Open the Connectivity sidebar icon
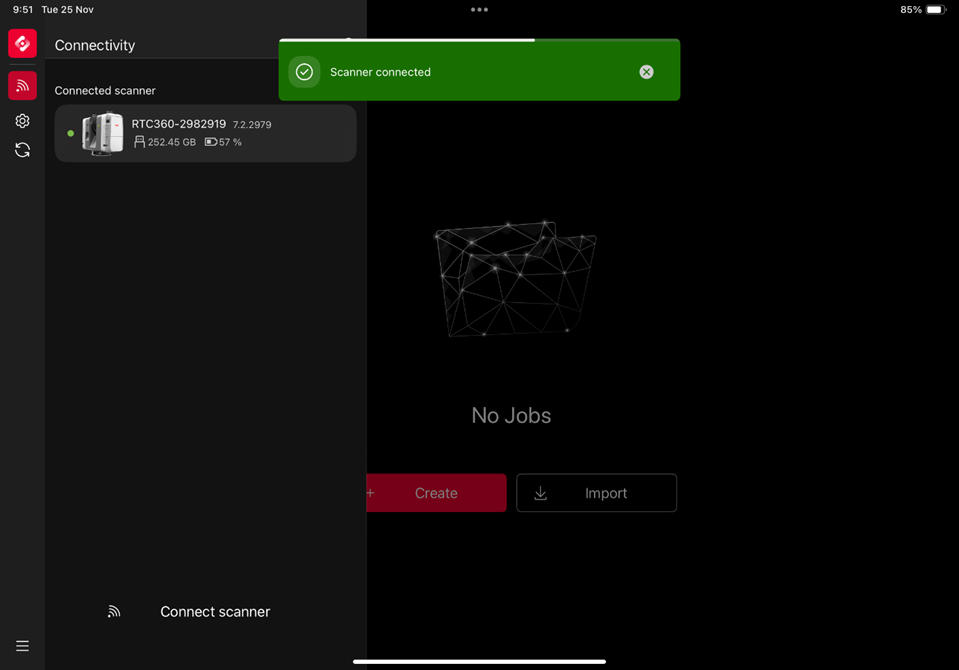Screen dimensions: 959x670 [x=22, y=86]
